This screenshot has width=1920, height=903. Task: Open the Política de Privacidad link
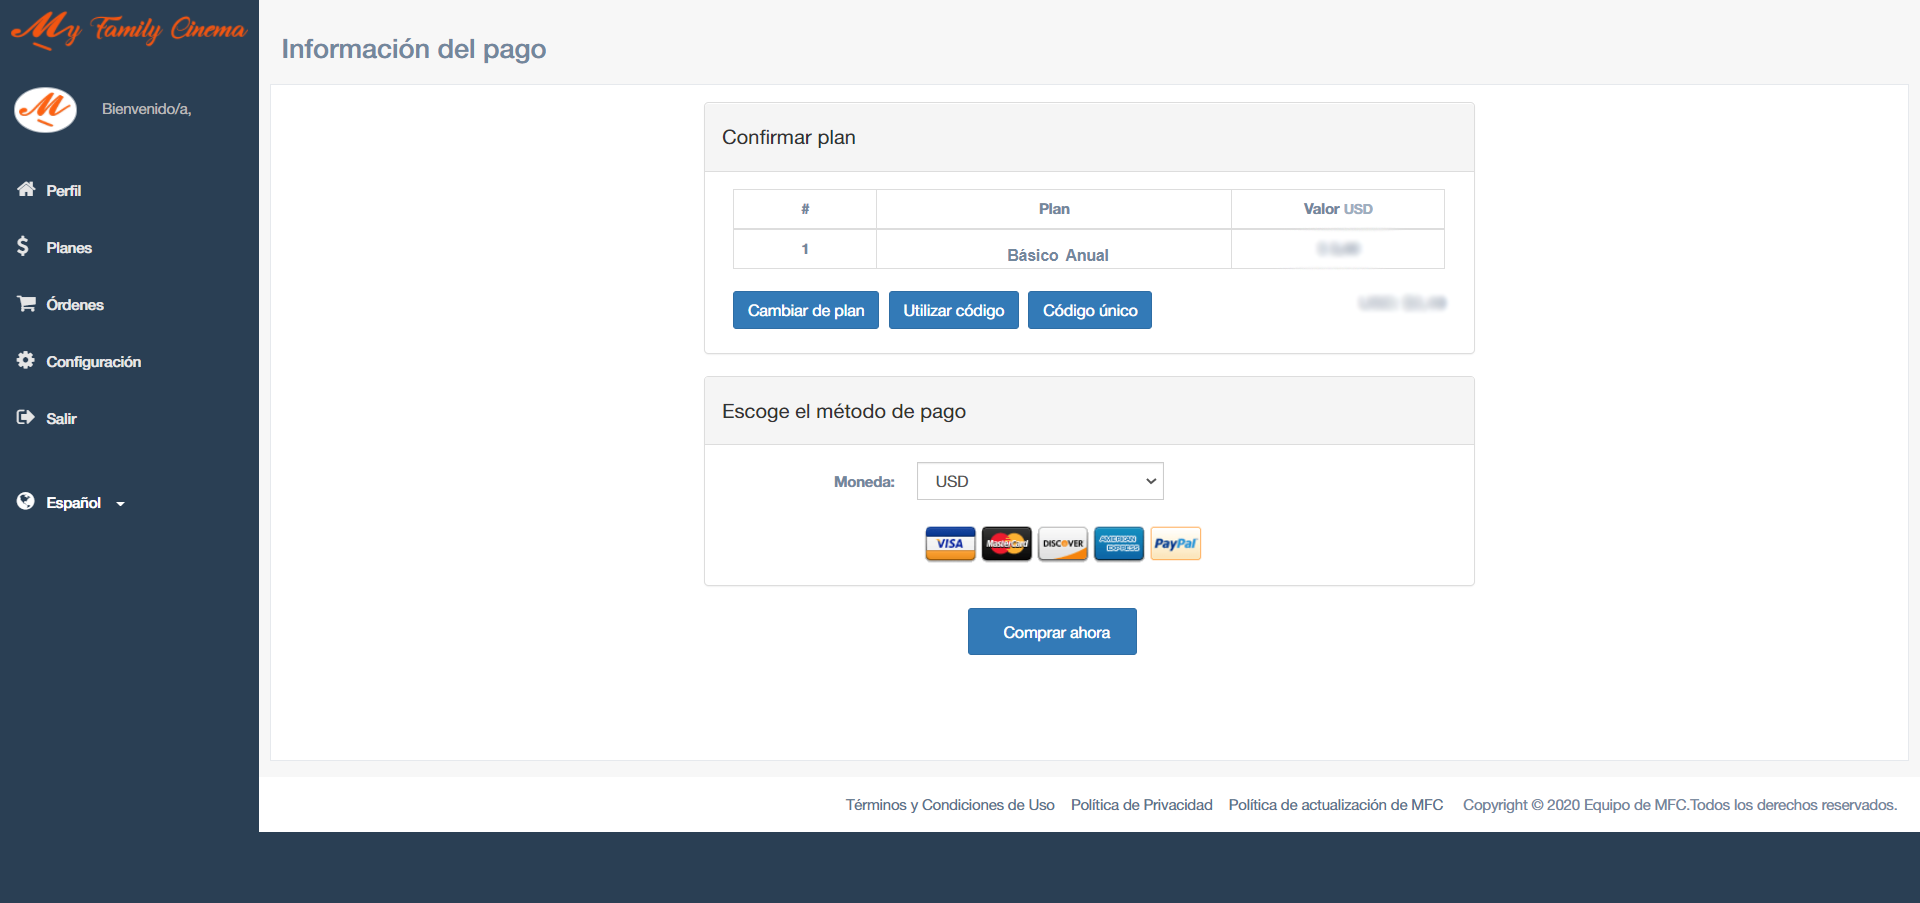(1141, 805)
